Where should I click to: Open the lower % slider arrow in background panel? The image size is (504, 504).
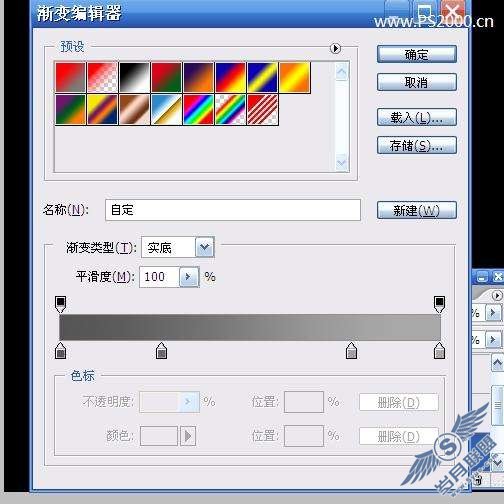493,340
